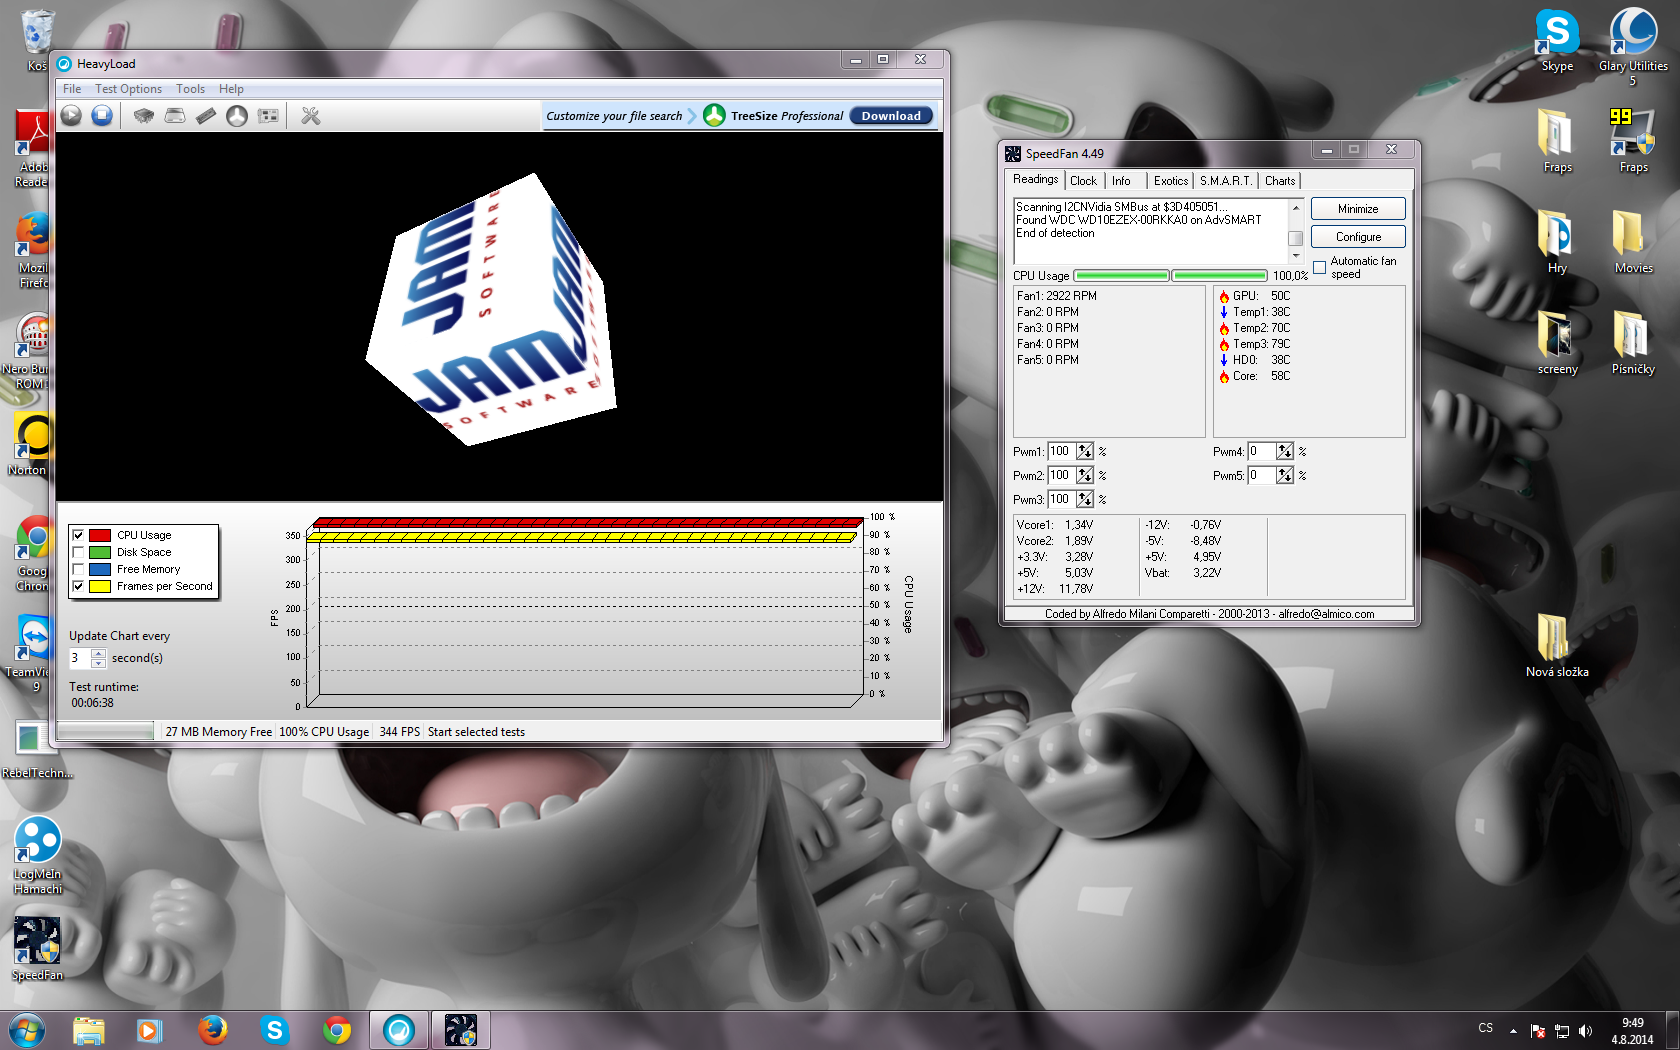
Task: Switch to the Exotics tab in SpeedFan
Action: coord(1171,181)
